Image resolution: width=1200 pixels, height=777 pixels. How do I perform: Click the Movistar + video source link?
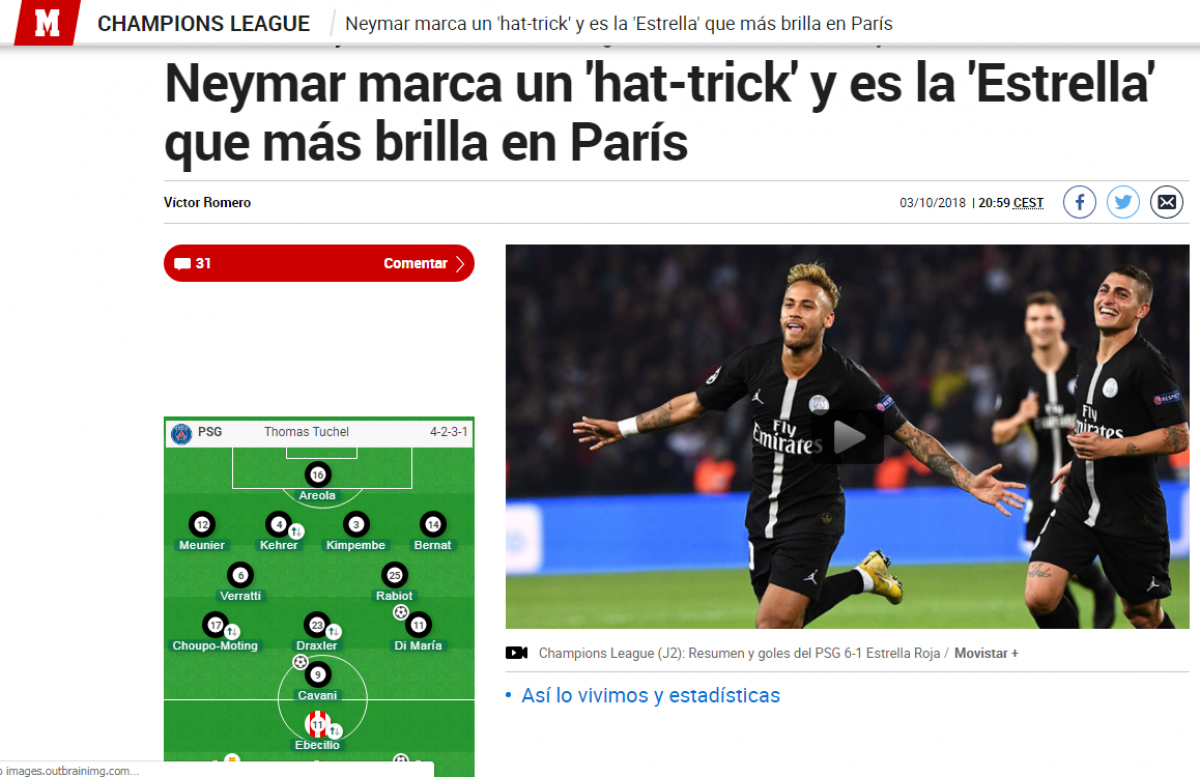pyautogui.click(x=986, y=653)
